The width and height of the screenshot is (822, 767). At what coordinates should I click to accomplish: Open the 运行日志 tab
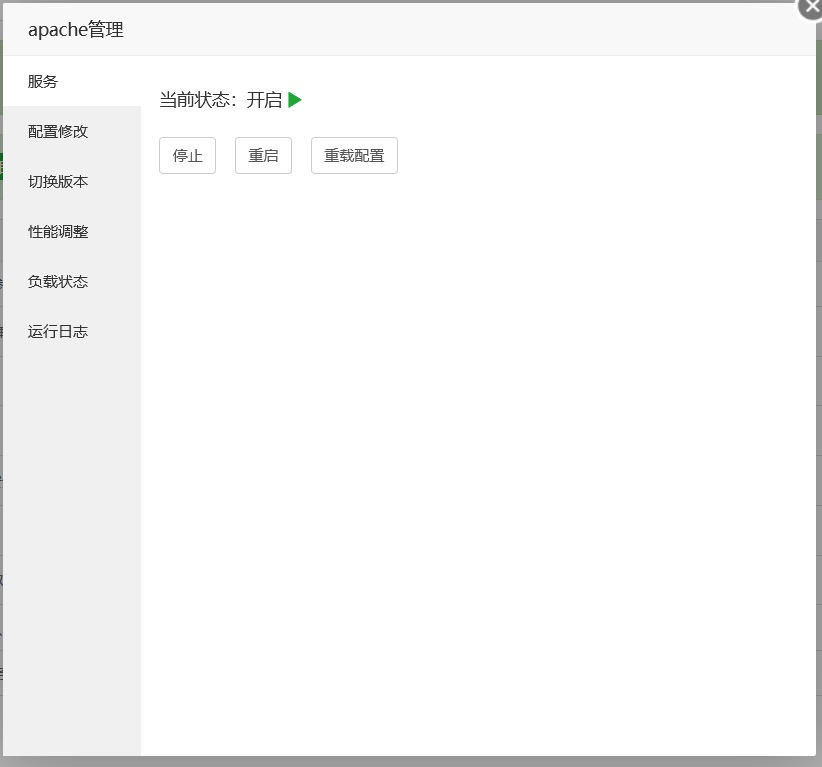(x=58, y=332)
